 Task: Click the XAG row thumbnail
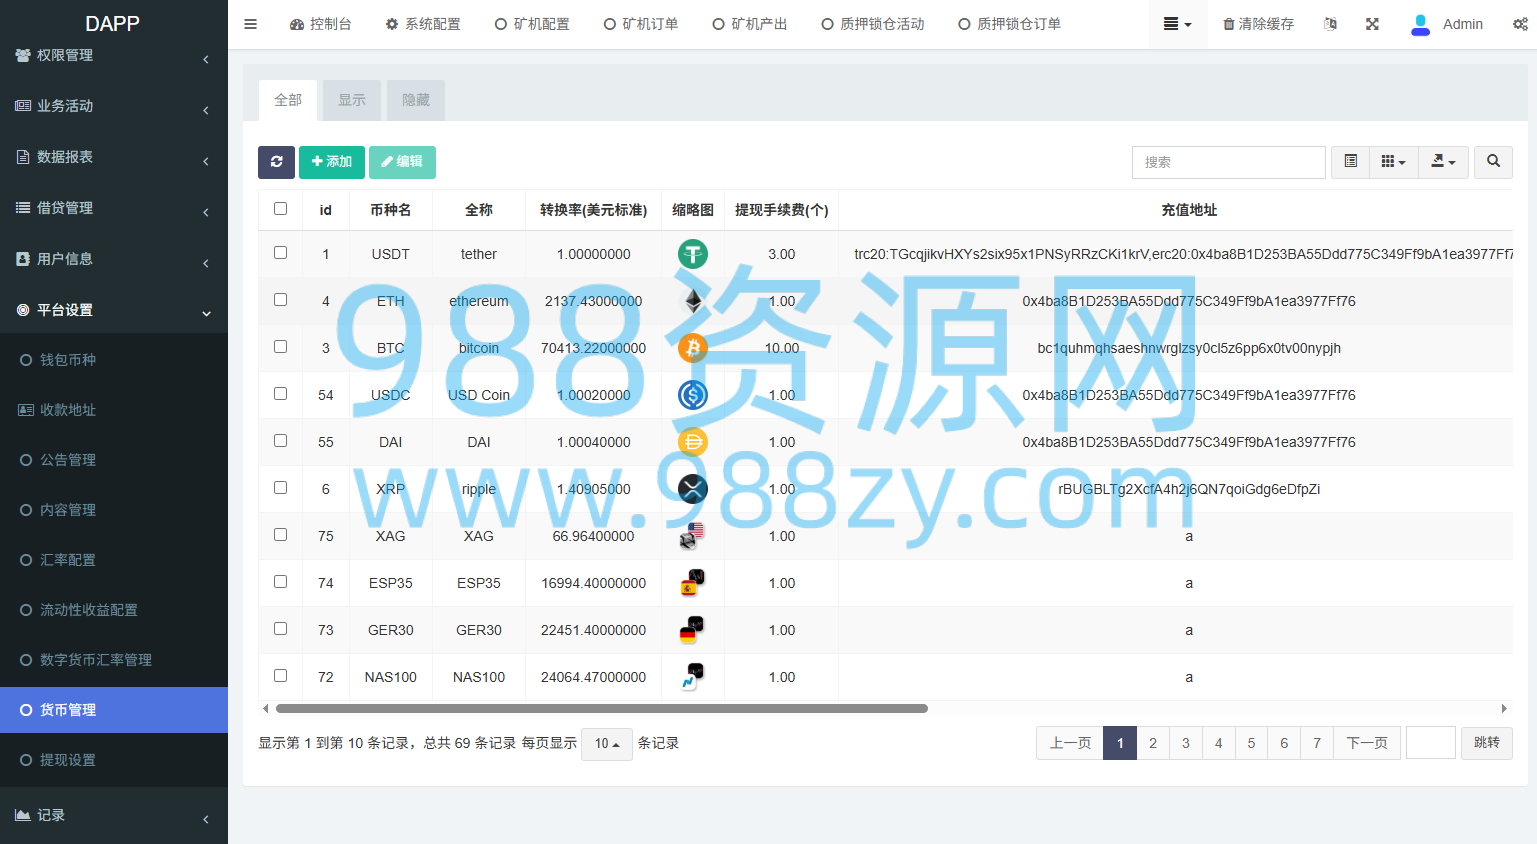(x=693, y=536)
